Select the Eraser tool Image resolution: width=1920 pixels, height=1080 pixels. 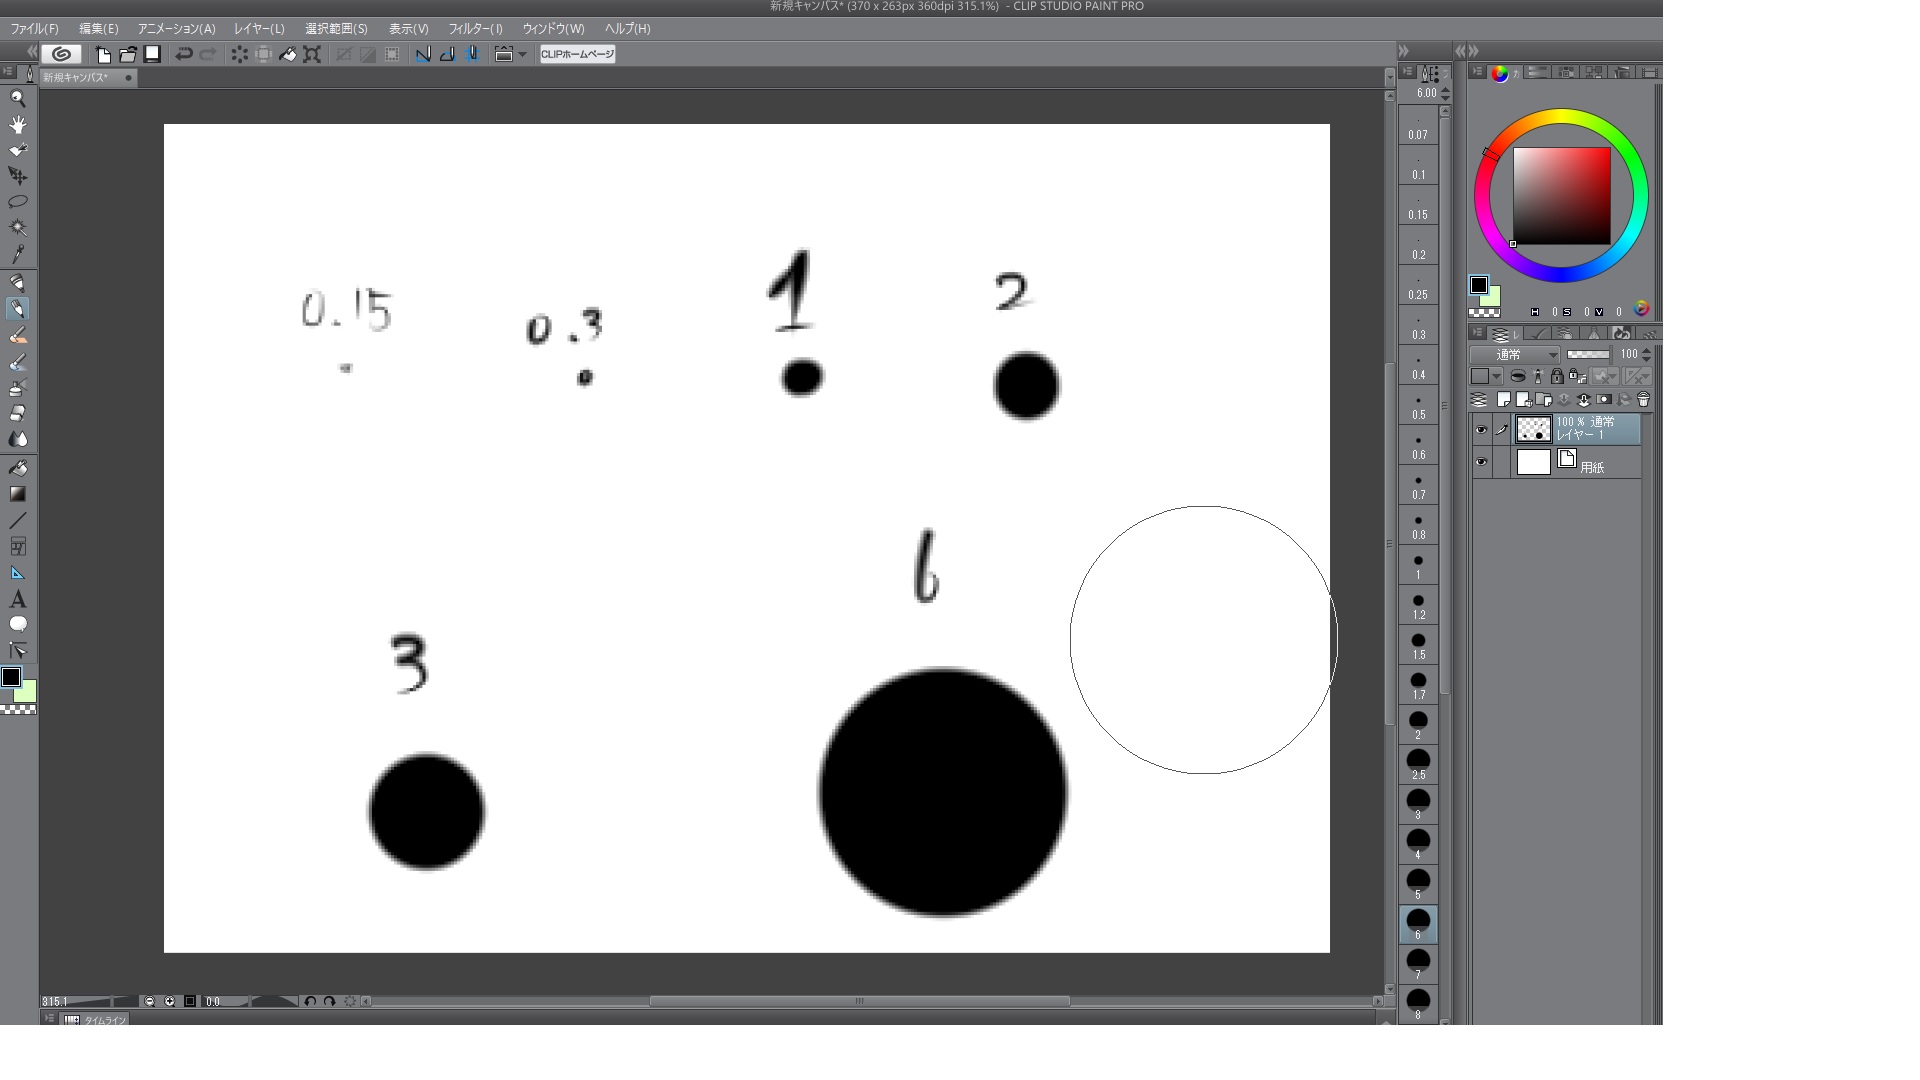(x=18, y=413)
